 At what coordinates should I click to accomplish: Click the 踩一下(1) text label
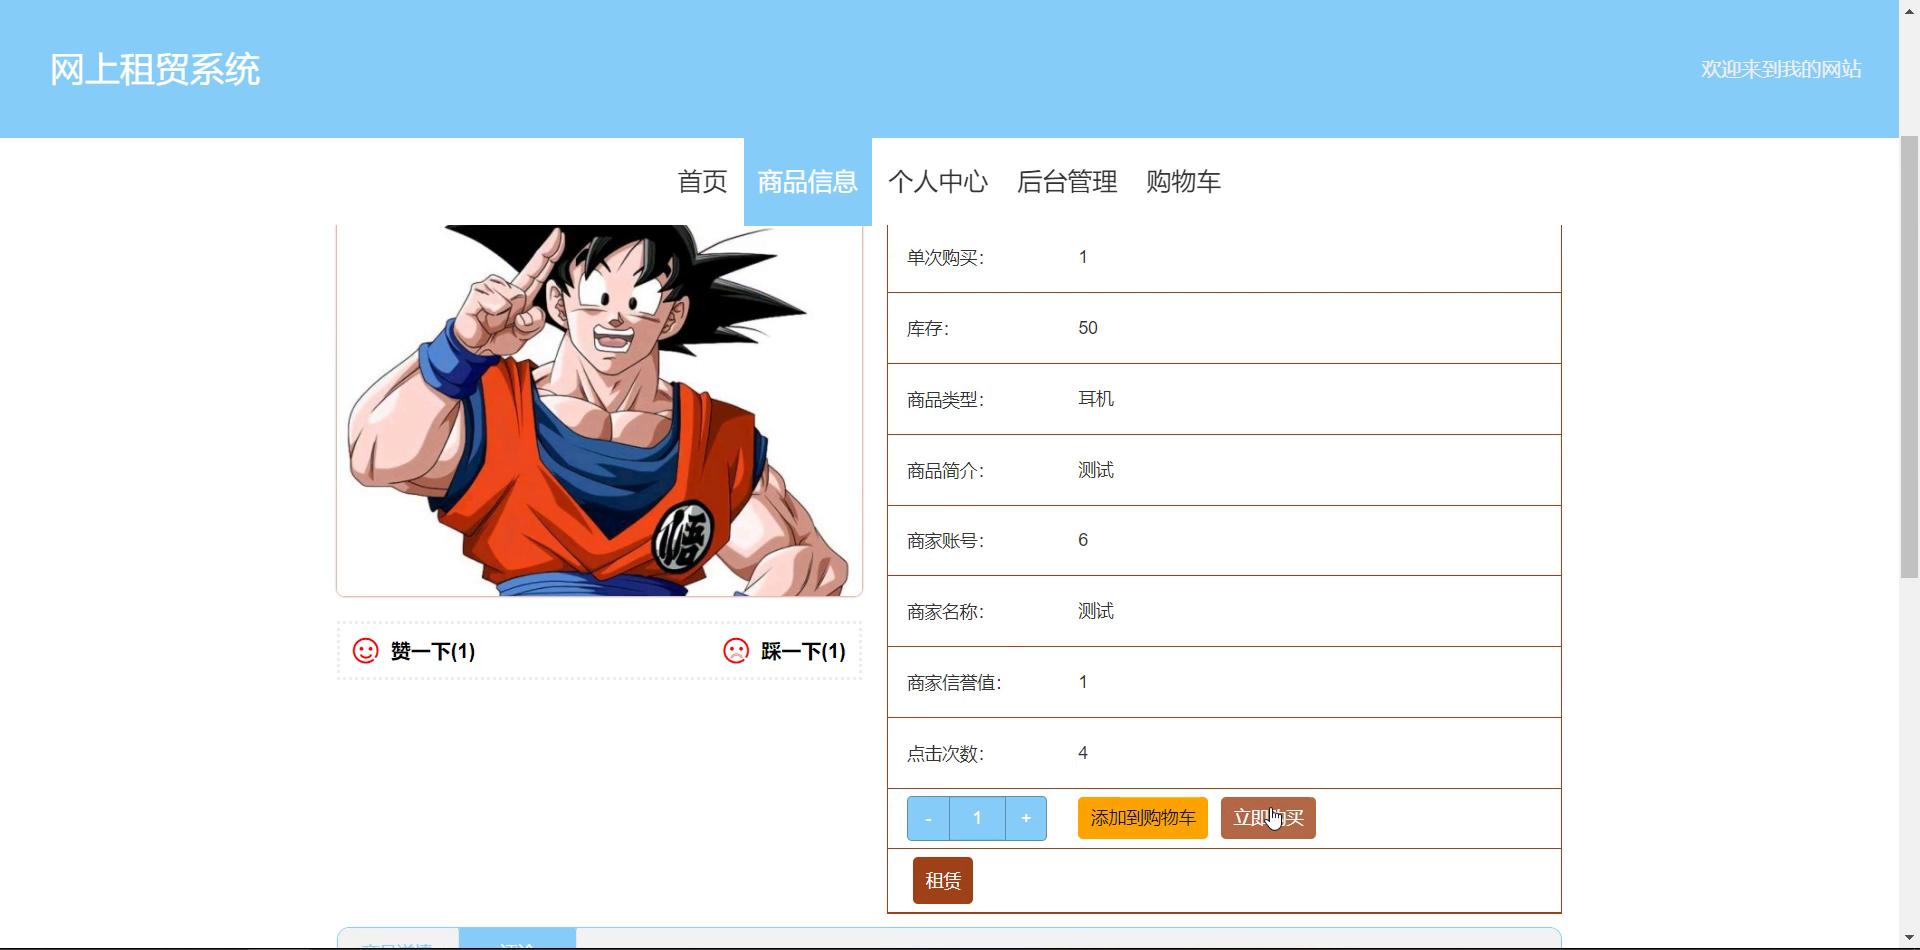tap(803, 652)
